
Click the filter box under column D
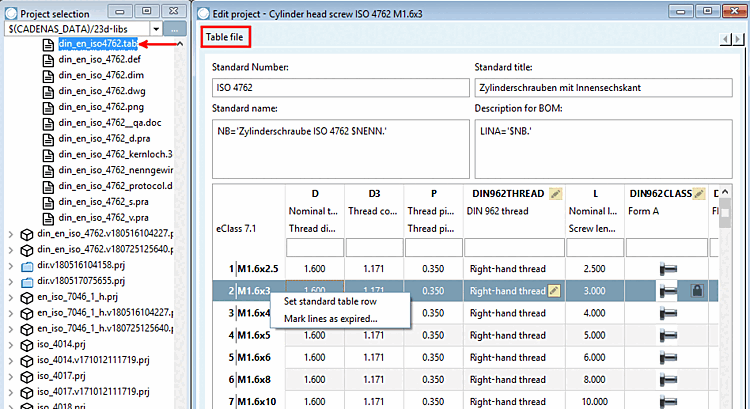coord(315,248)
